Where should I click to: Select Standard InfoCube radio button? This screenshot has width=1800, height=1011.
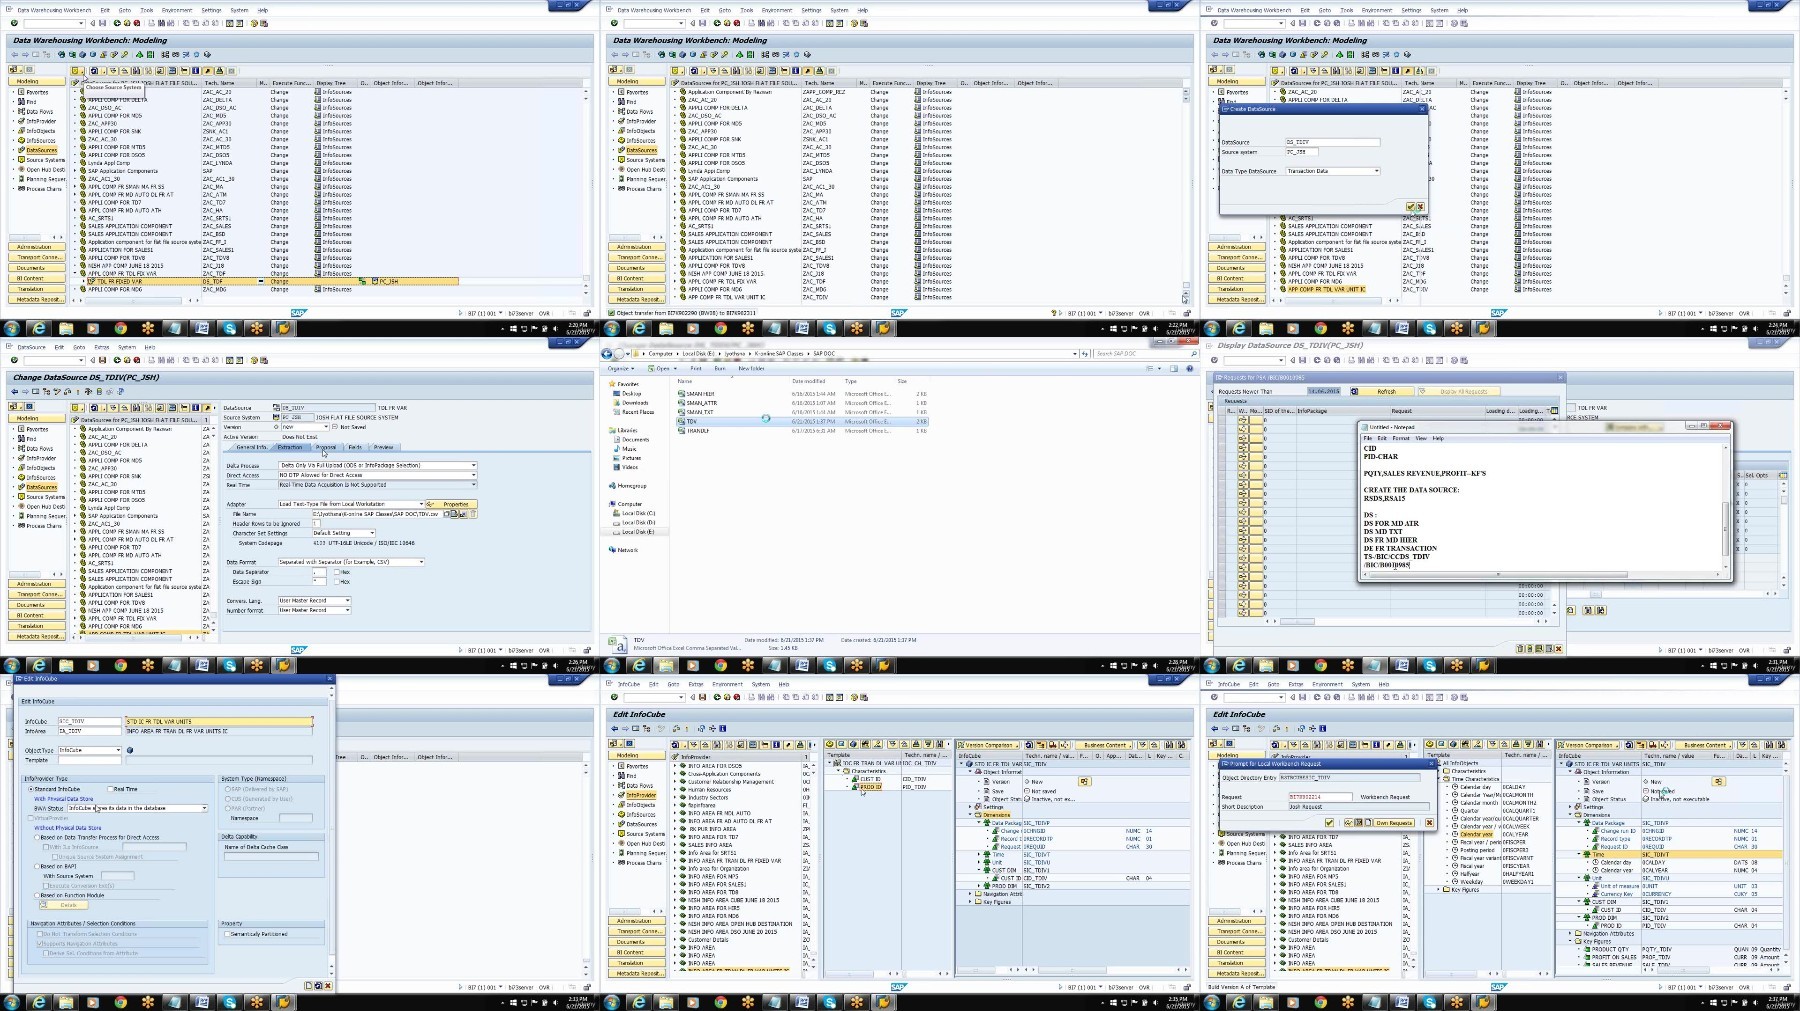pos(31,789)
